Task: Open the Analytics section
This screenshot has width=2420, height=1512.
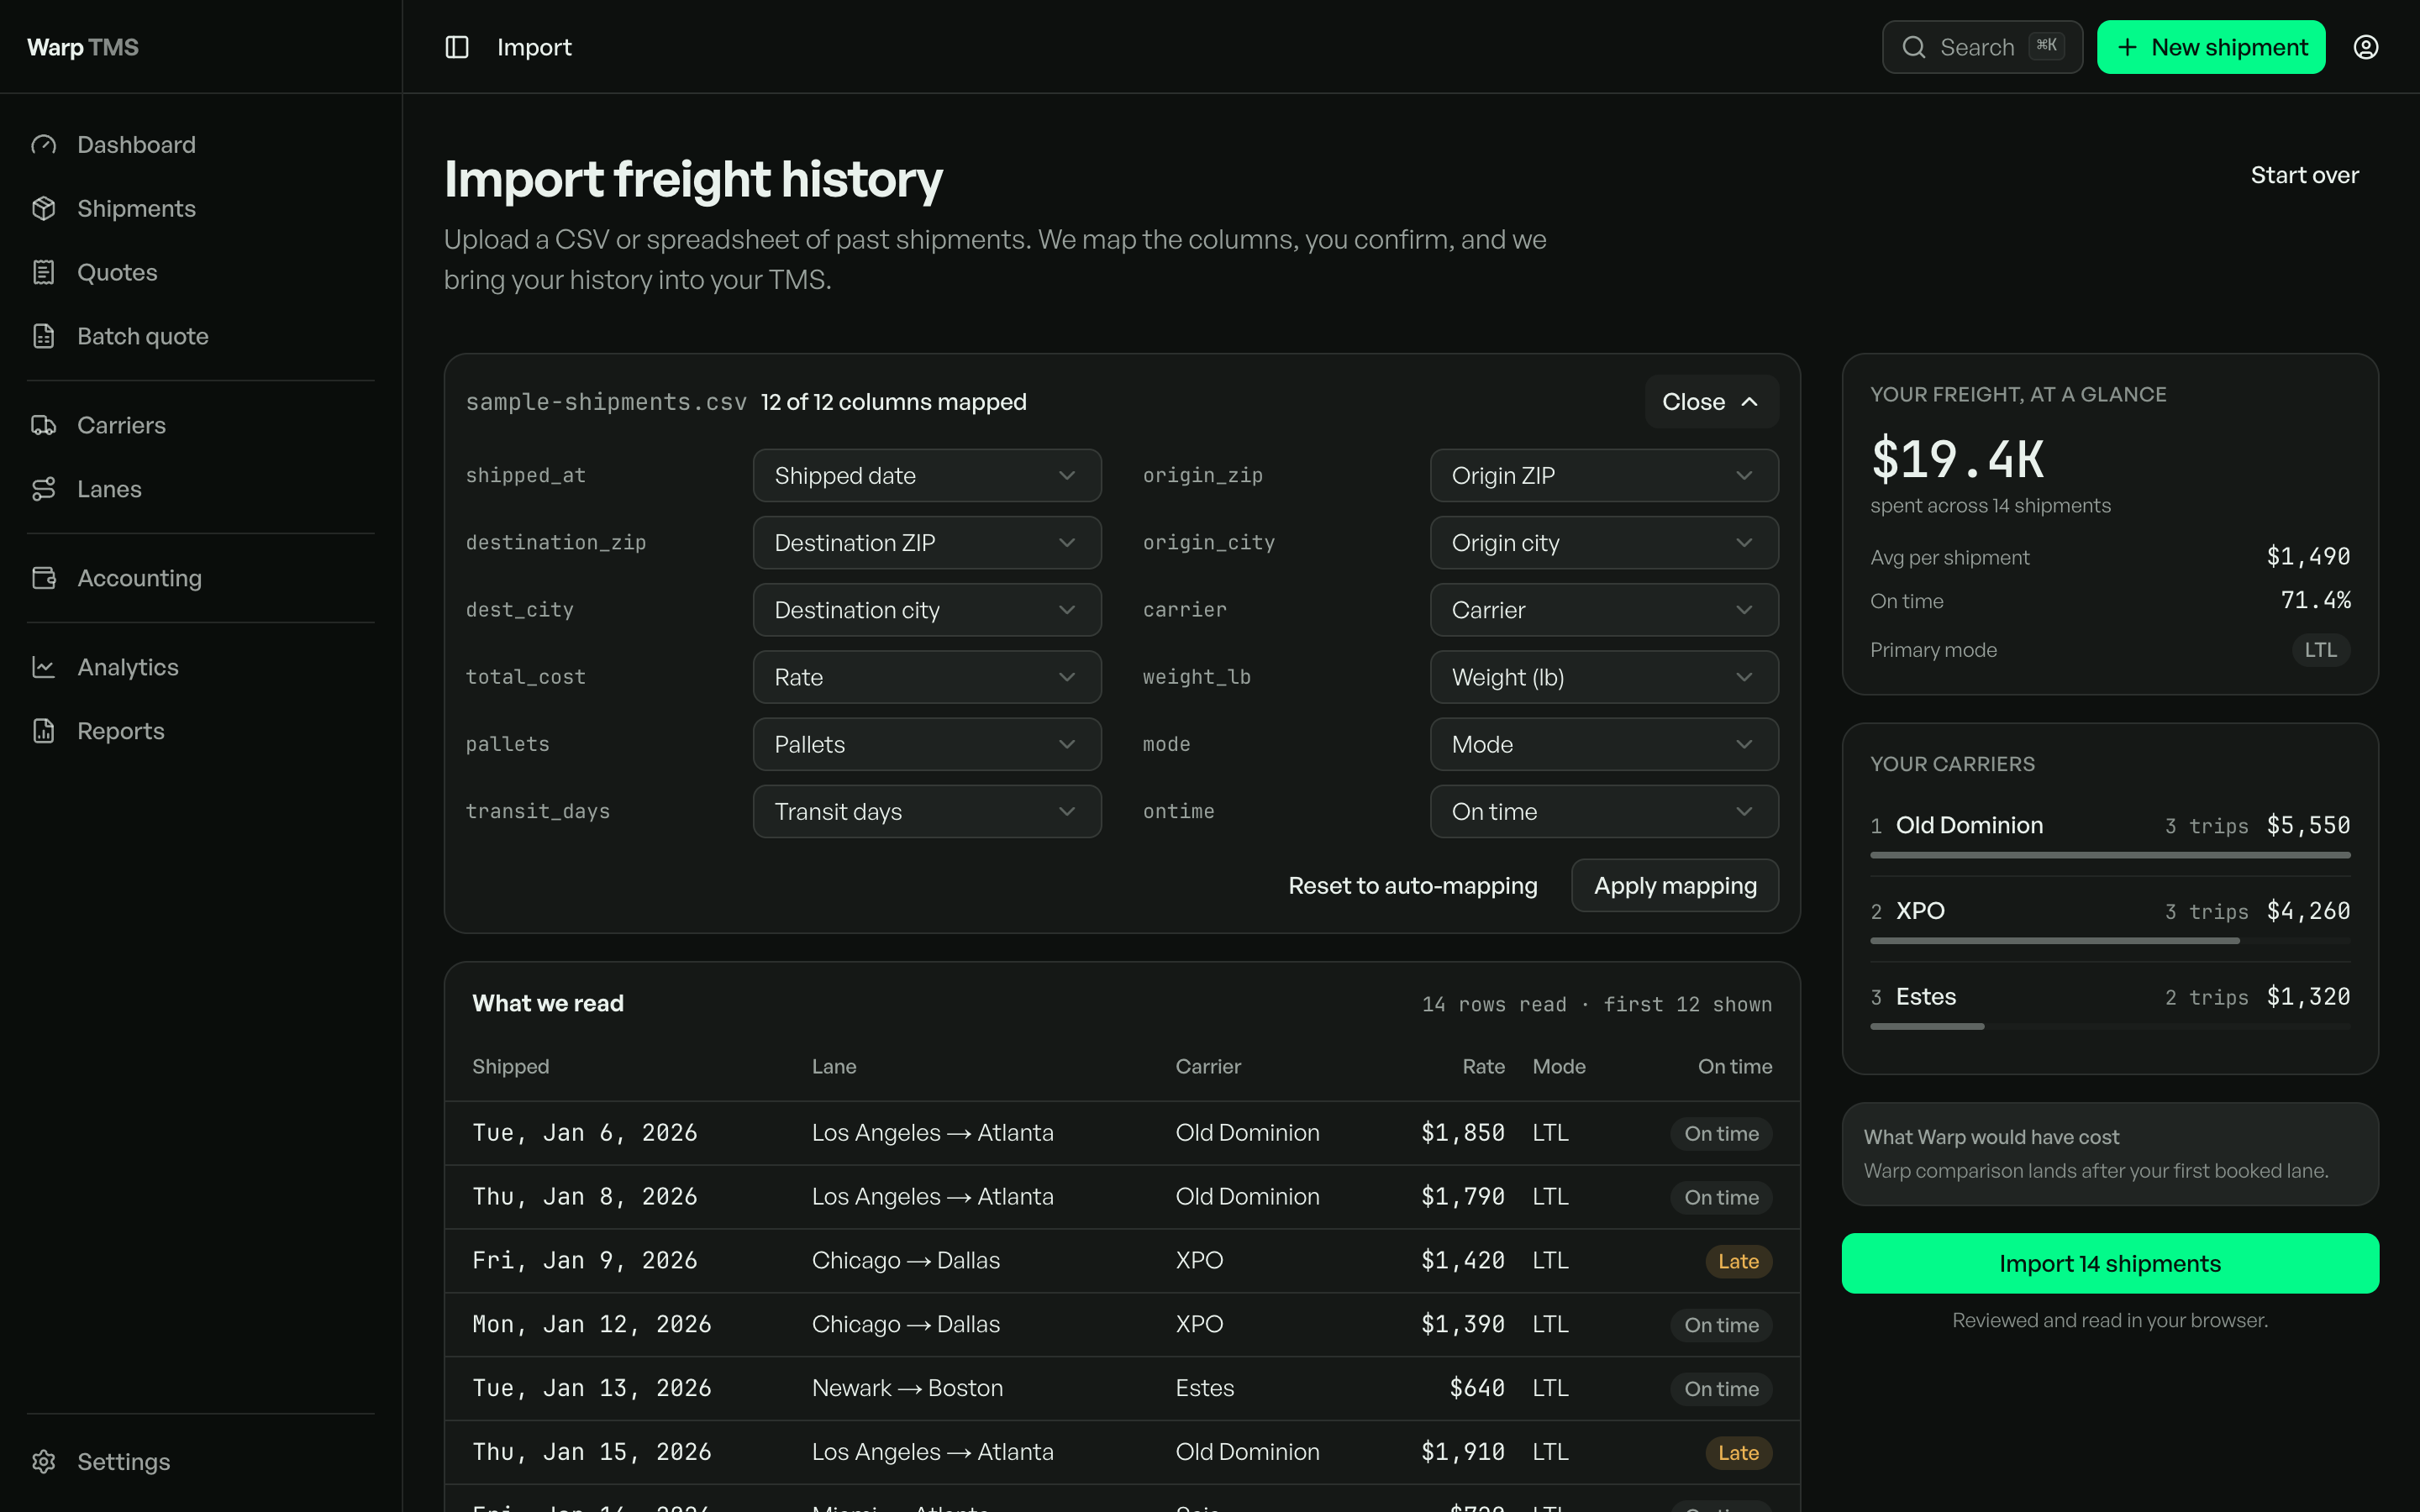Action: [x=200, y=667]
